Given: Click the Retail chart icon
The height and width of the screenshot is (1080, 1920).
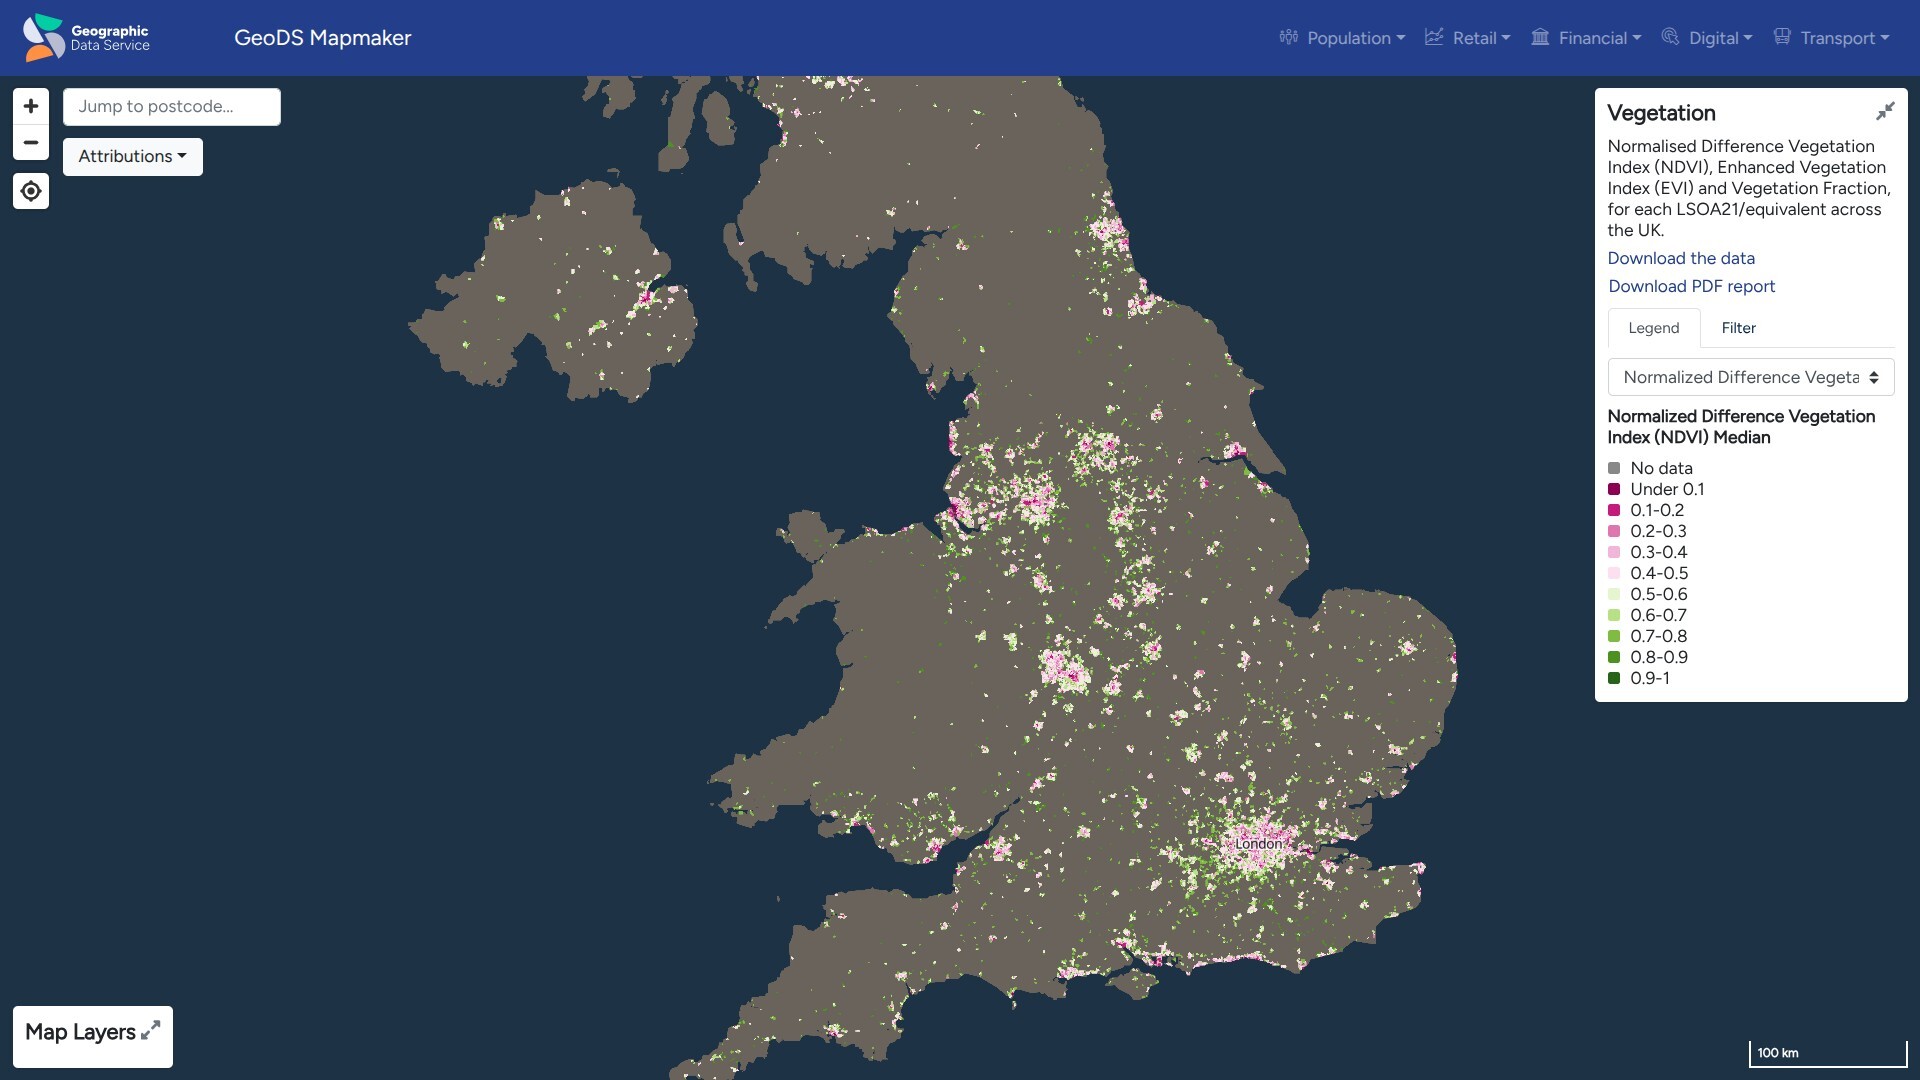Looking at the screenshot, I should click(1434, 37).
